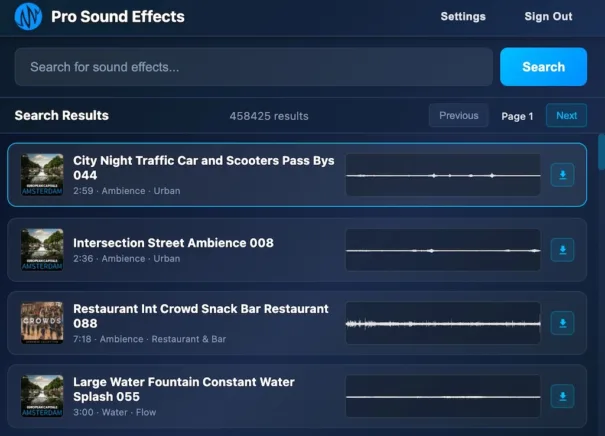Viewport: 605px width, 436px height.
Task: Select Large Water Fountain Constant Water Splash title
Action: (x=184, y=389)
